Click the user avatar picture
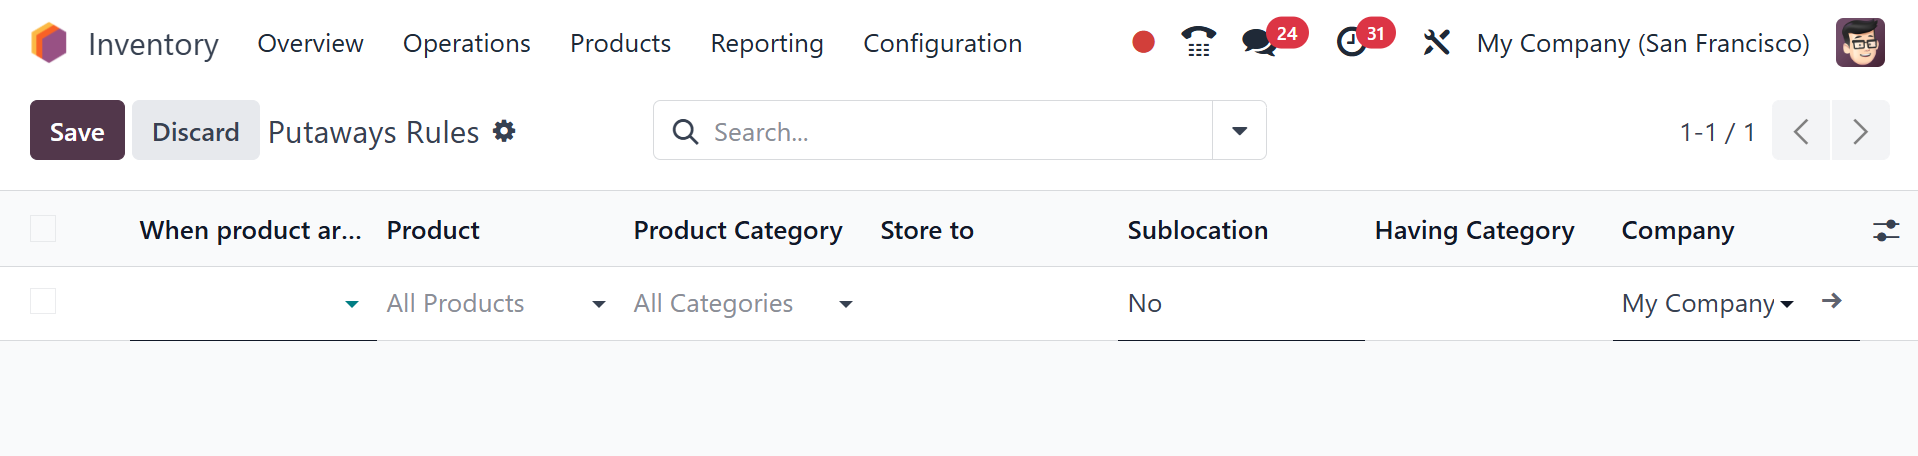Image resolution: width=1918 pixels, height=456 pixels. (x=1860, y=43)
